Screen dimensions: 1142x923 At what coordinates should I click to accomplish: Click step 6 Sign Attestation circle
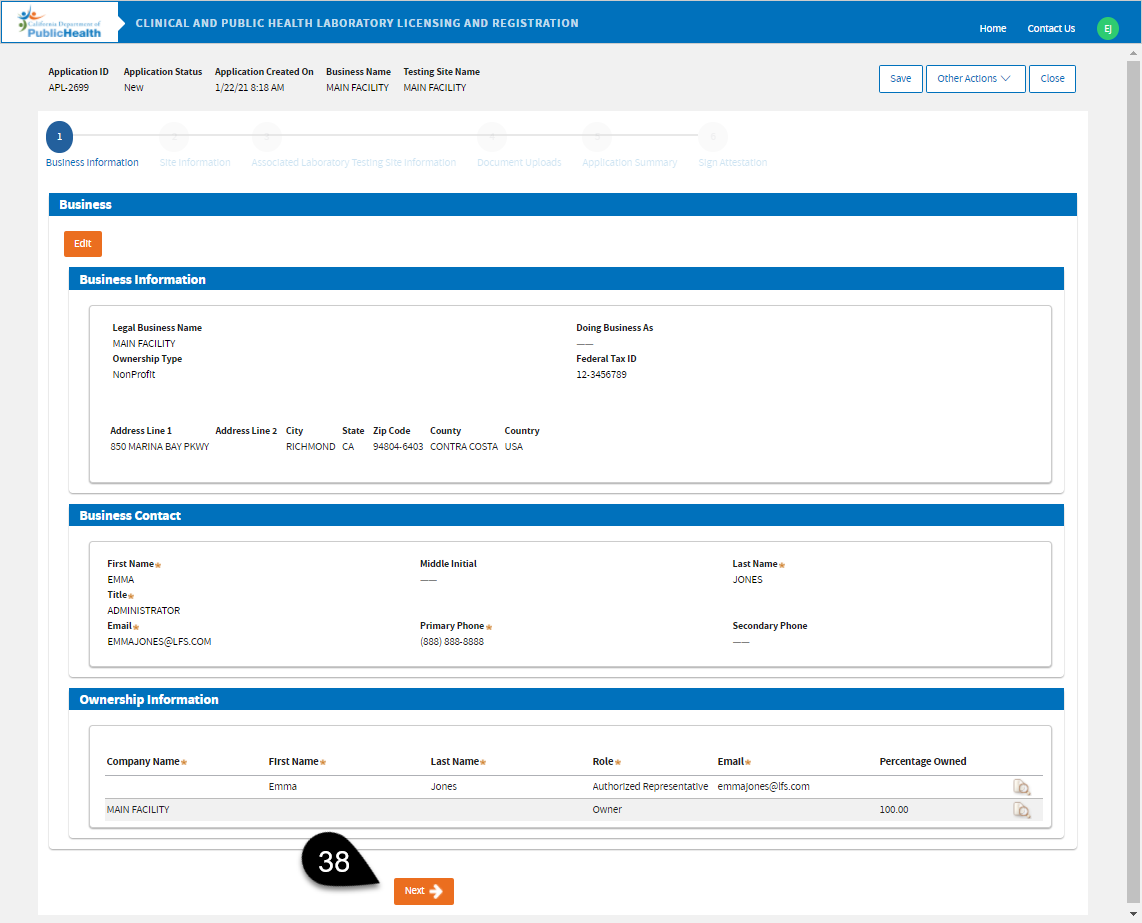click(712, 136)
